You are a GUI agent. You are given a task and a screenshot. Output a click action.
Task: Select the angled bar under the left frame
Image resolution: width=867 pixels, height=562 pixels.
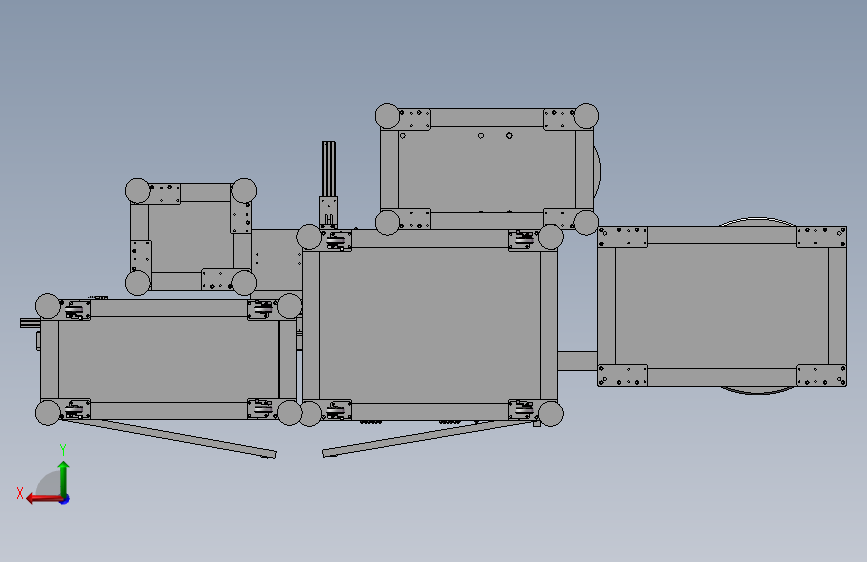171,438
